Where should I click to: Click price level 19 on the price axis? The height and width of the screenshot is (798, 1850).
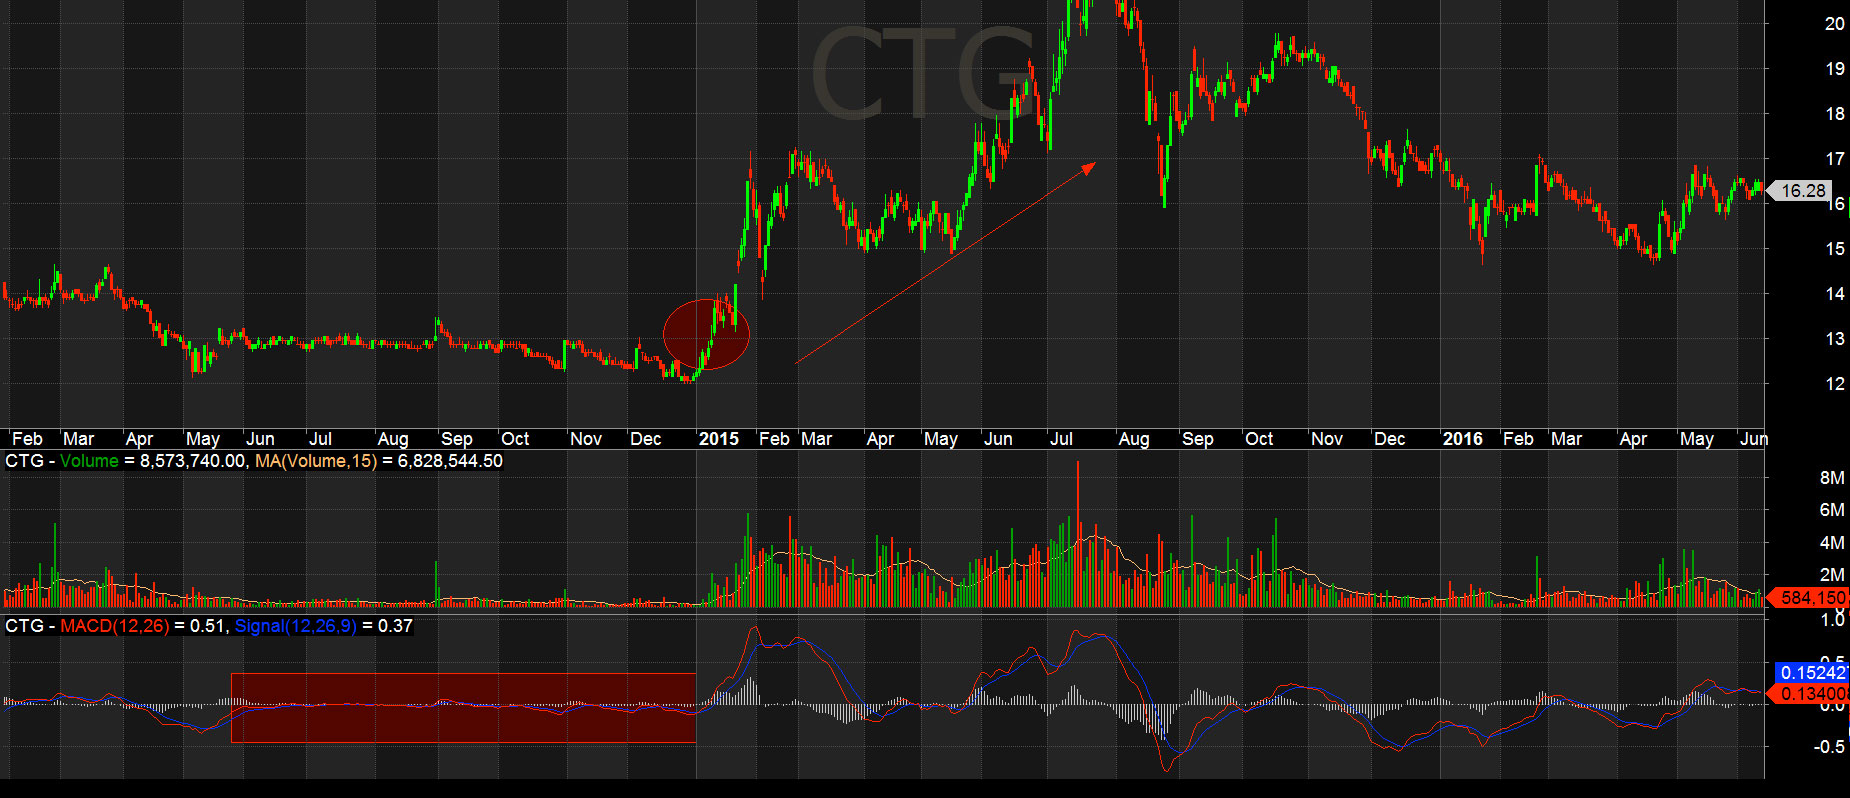pyautogui.click(x=1834, y=69)
